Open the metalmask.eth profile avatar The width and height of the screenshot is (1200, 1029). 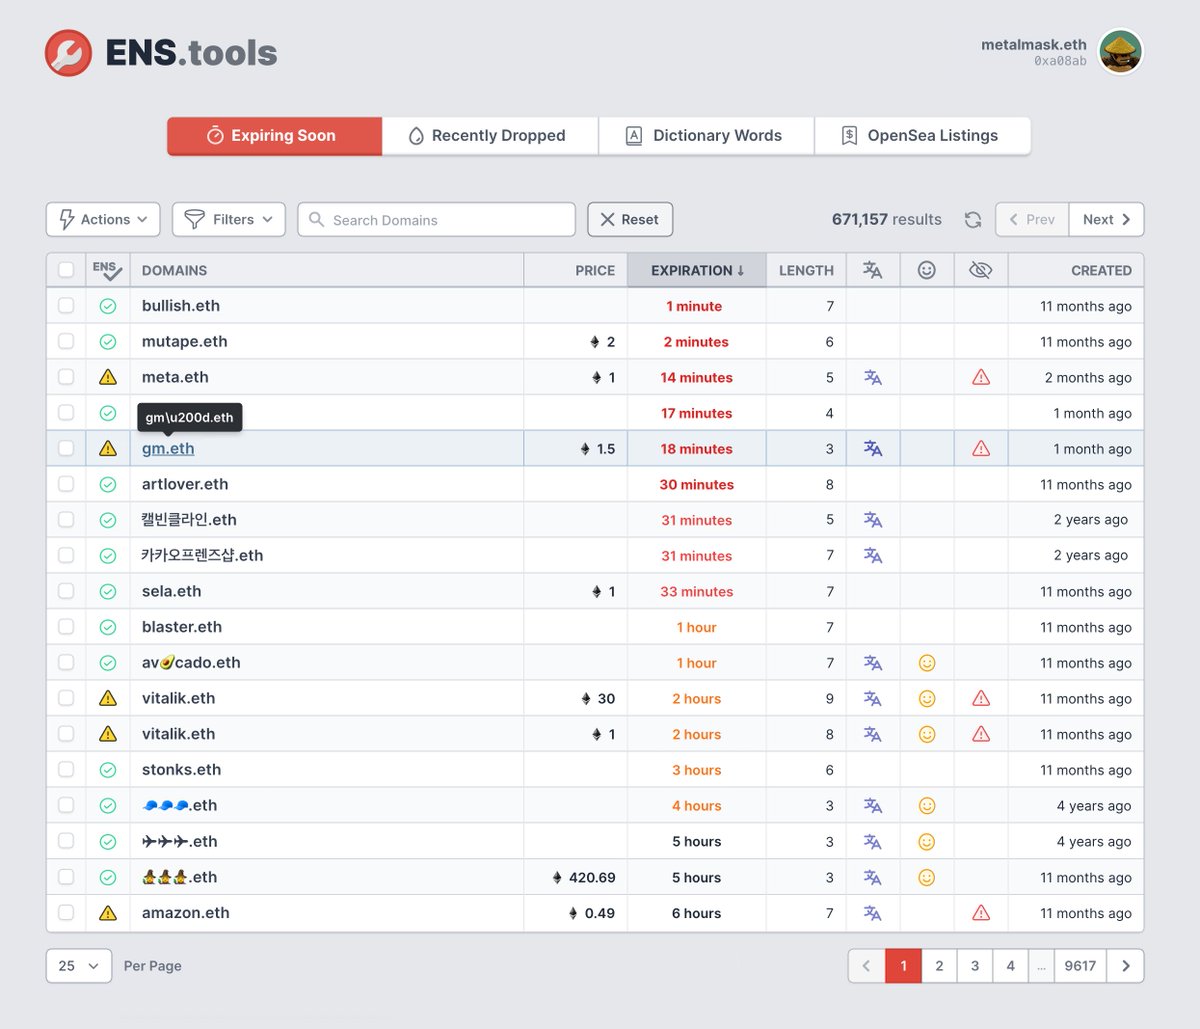[x=1120, y=52]
